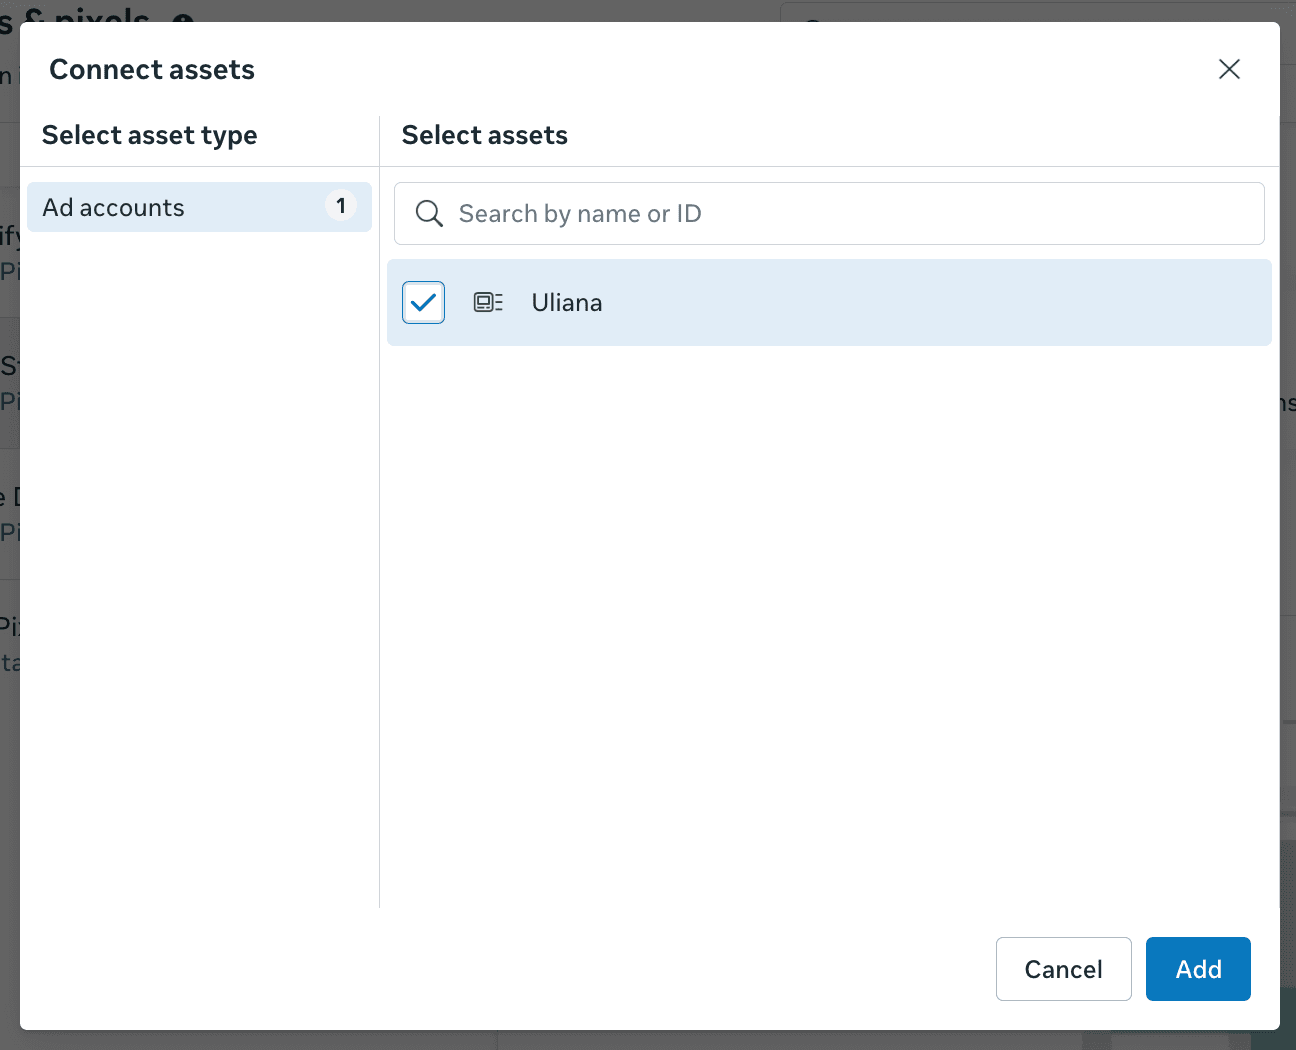Image resolution: width=1296 pixels, height=1050 pixels.
Task: Click the blue checkmark icon in Uliana's checkbox
Action: 423,302
